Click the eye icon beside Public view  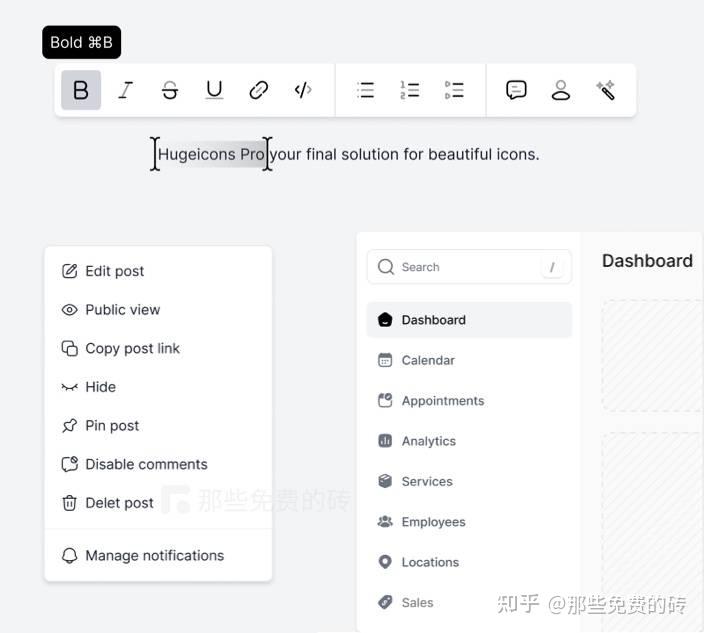point(70,310)
